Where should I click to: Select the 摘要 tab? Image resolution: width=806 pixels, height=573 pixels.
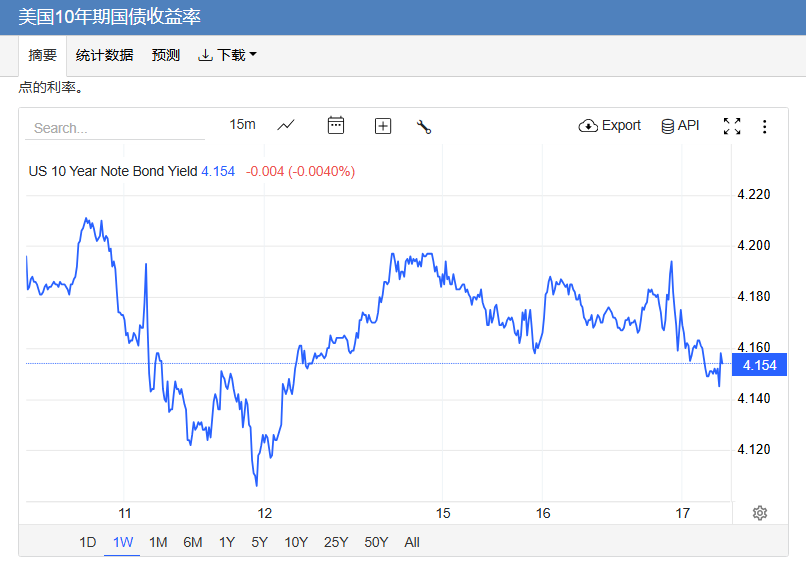tap(43, 55)
